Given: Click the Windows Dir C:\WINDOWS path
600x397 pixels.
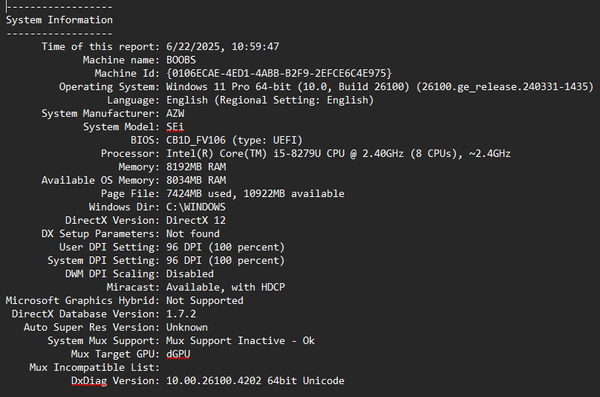Looking at the screenshot, I should point(196,207).
